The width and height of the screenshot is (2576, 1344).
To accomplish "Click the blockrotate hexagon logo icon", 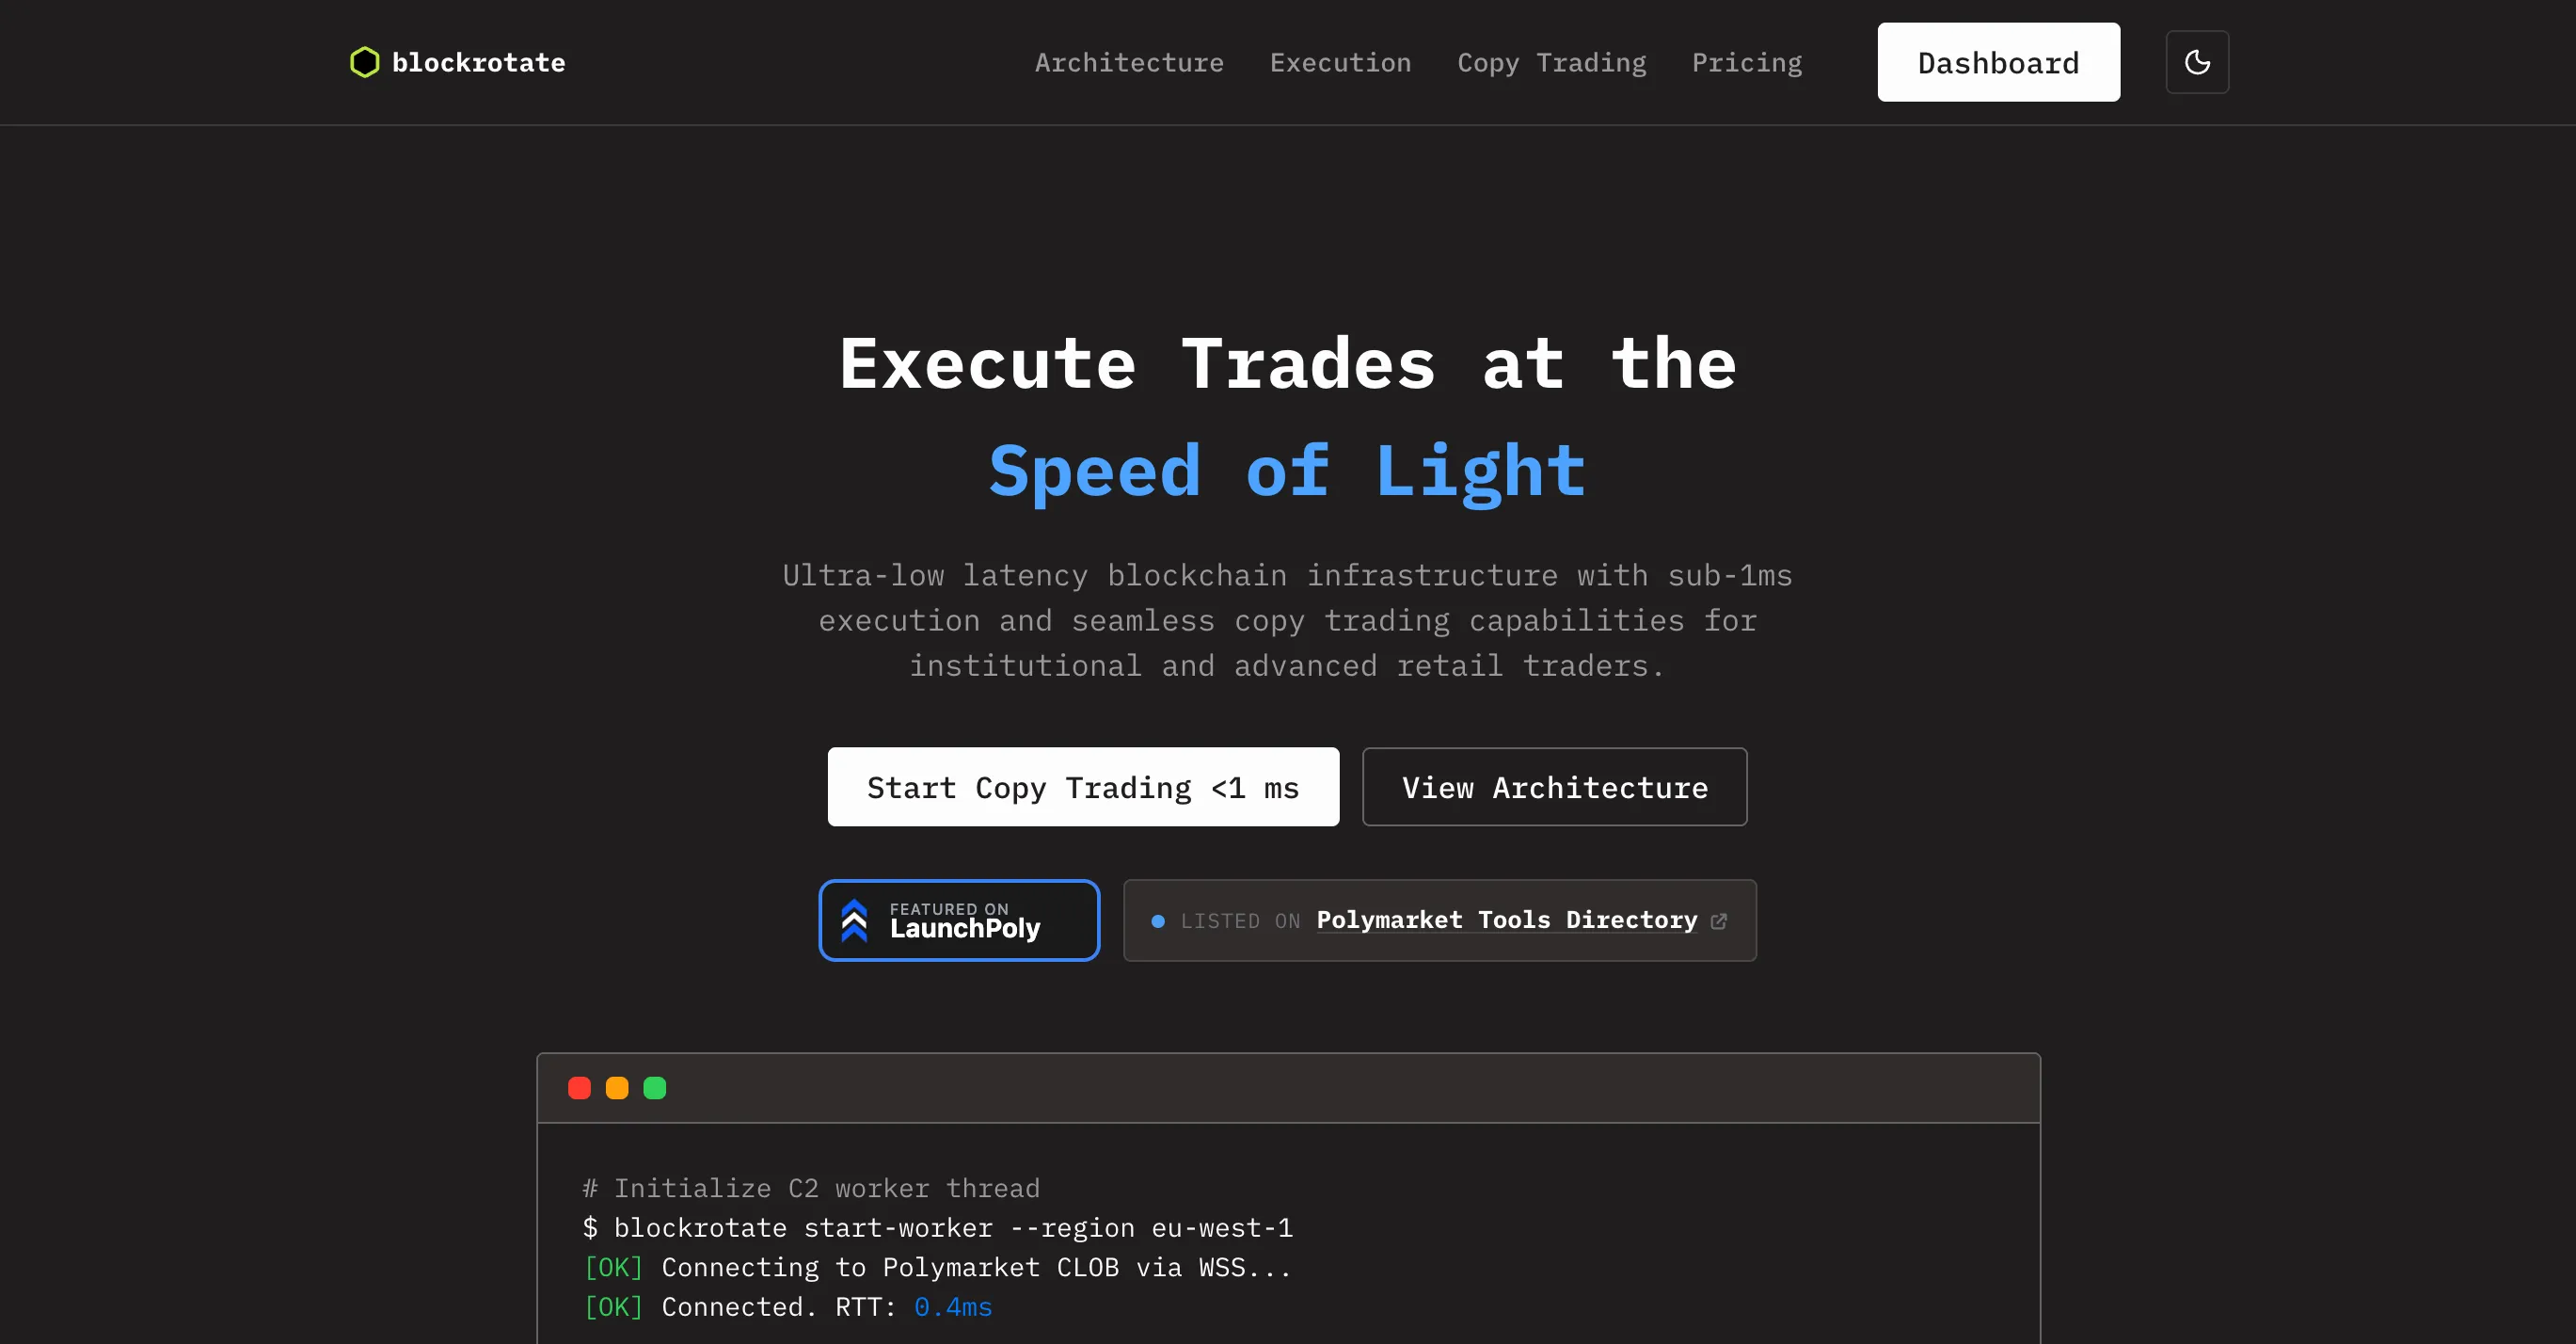I will coord(364,62).
